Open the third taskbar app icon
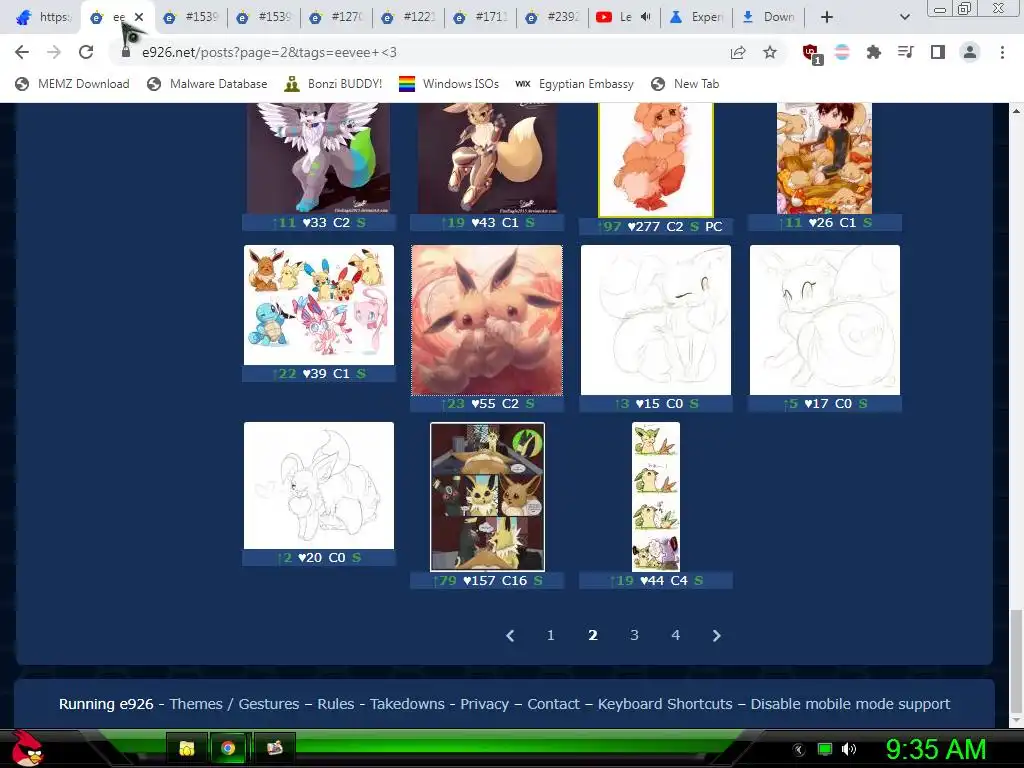 pos(275,748)
